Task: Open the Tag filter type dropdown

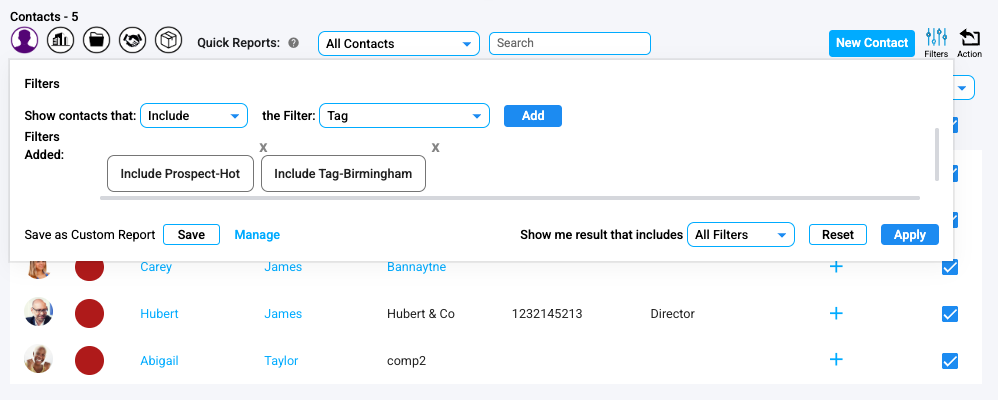Action: coord(404,116)
